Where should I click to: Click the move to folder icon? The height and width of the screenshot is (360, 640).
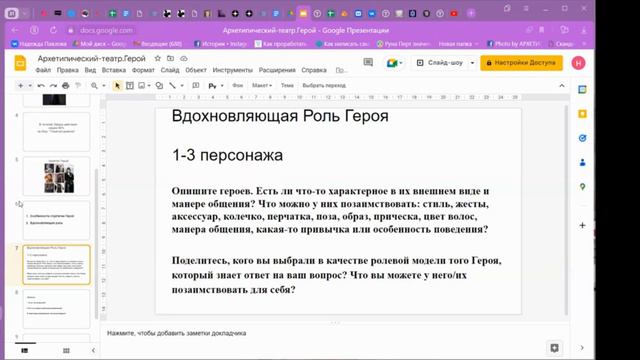[x=170, y=59]
